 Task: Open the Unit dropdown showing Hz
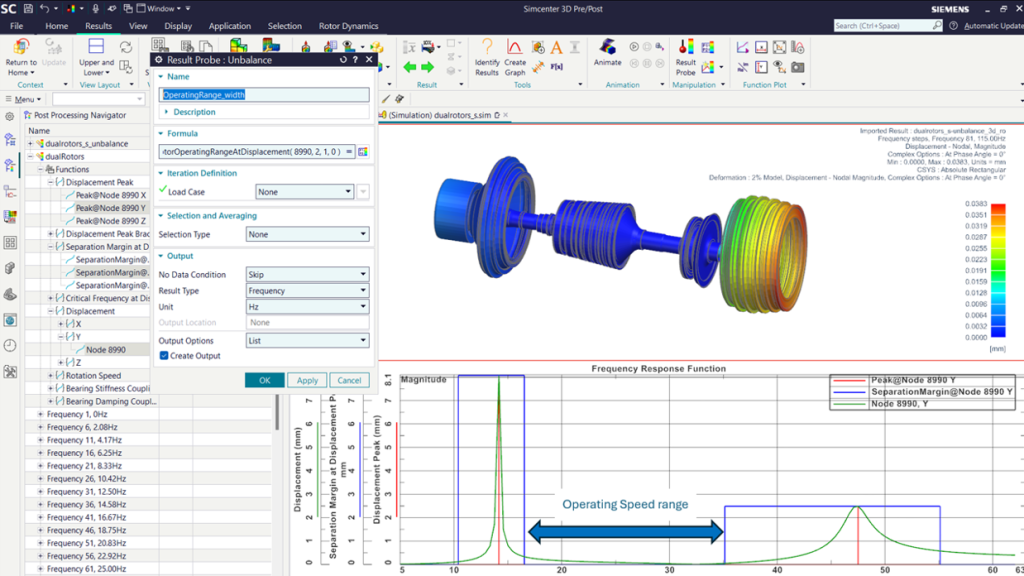pyautogui.click(x=307, y=307)
